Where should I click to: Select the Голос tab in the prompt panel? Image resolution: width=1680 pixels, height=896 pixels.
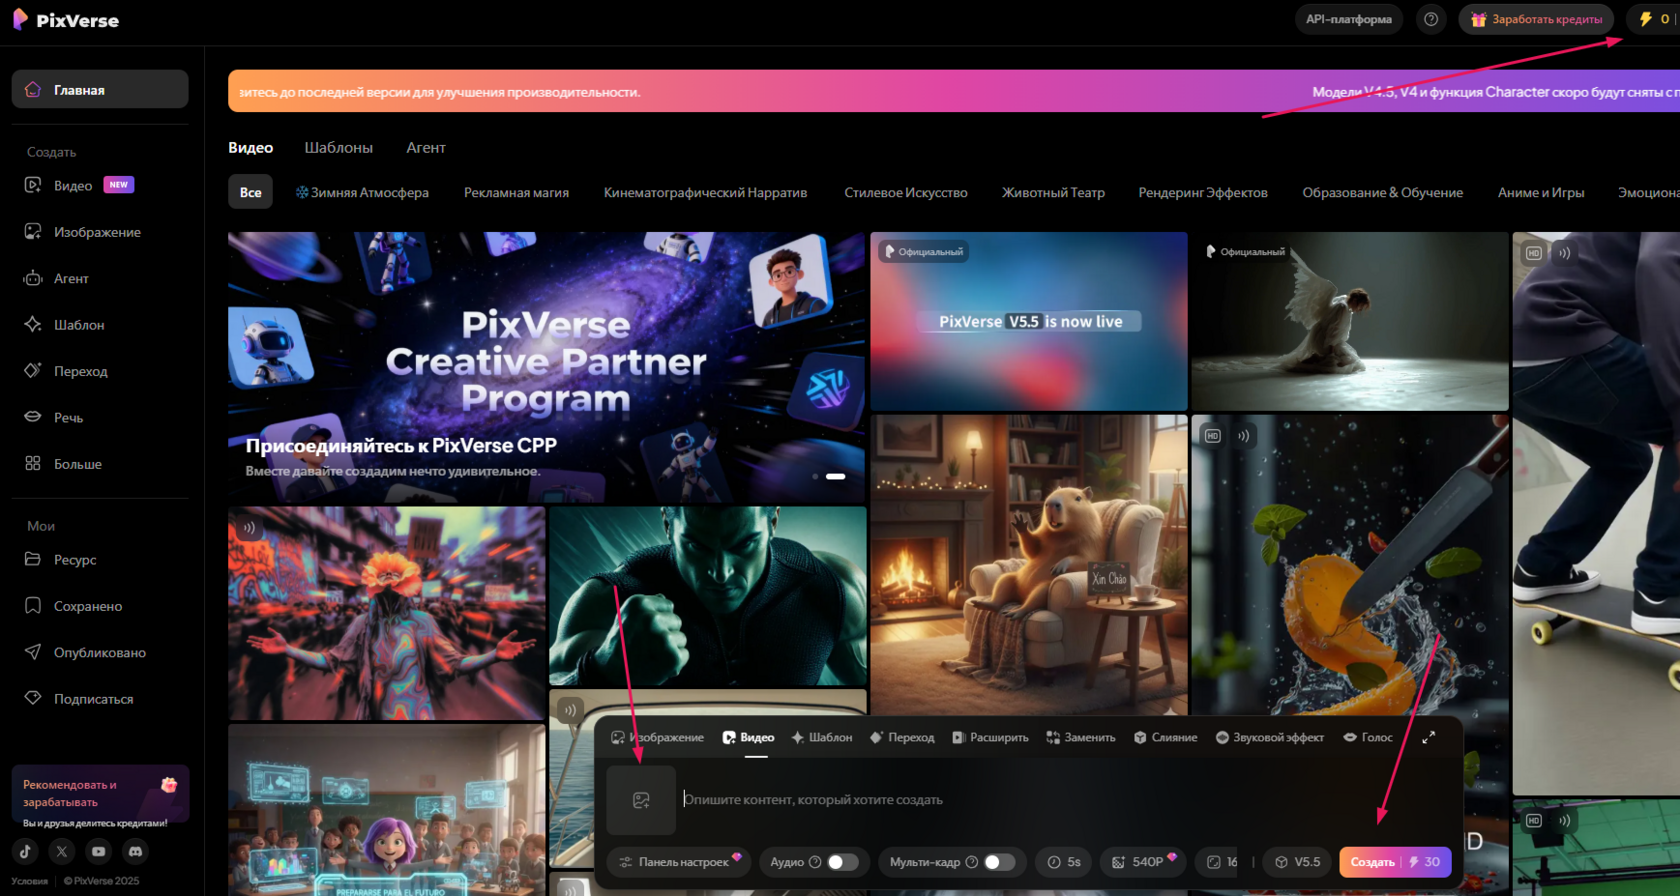tap(1368, 737)
